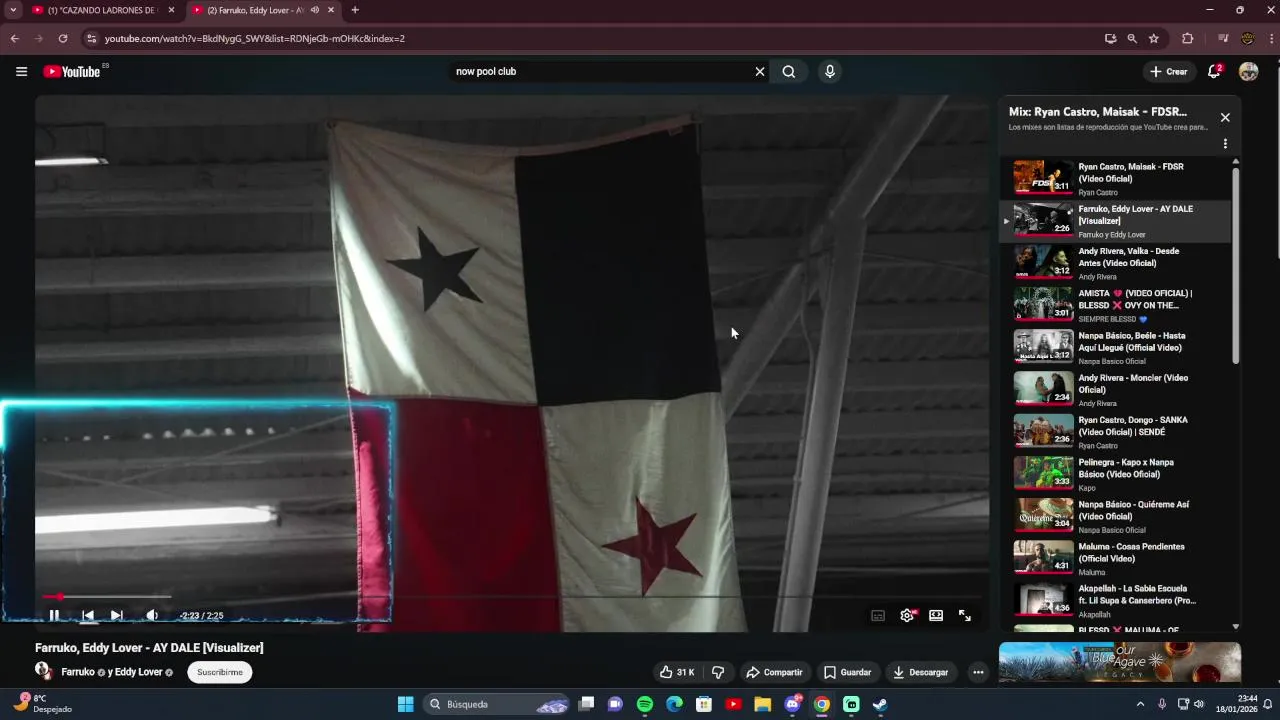Open the YouTube hamburger guide menu
Screen dimensions: 1280x720
[x=21, y=71]
